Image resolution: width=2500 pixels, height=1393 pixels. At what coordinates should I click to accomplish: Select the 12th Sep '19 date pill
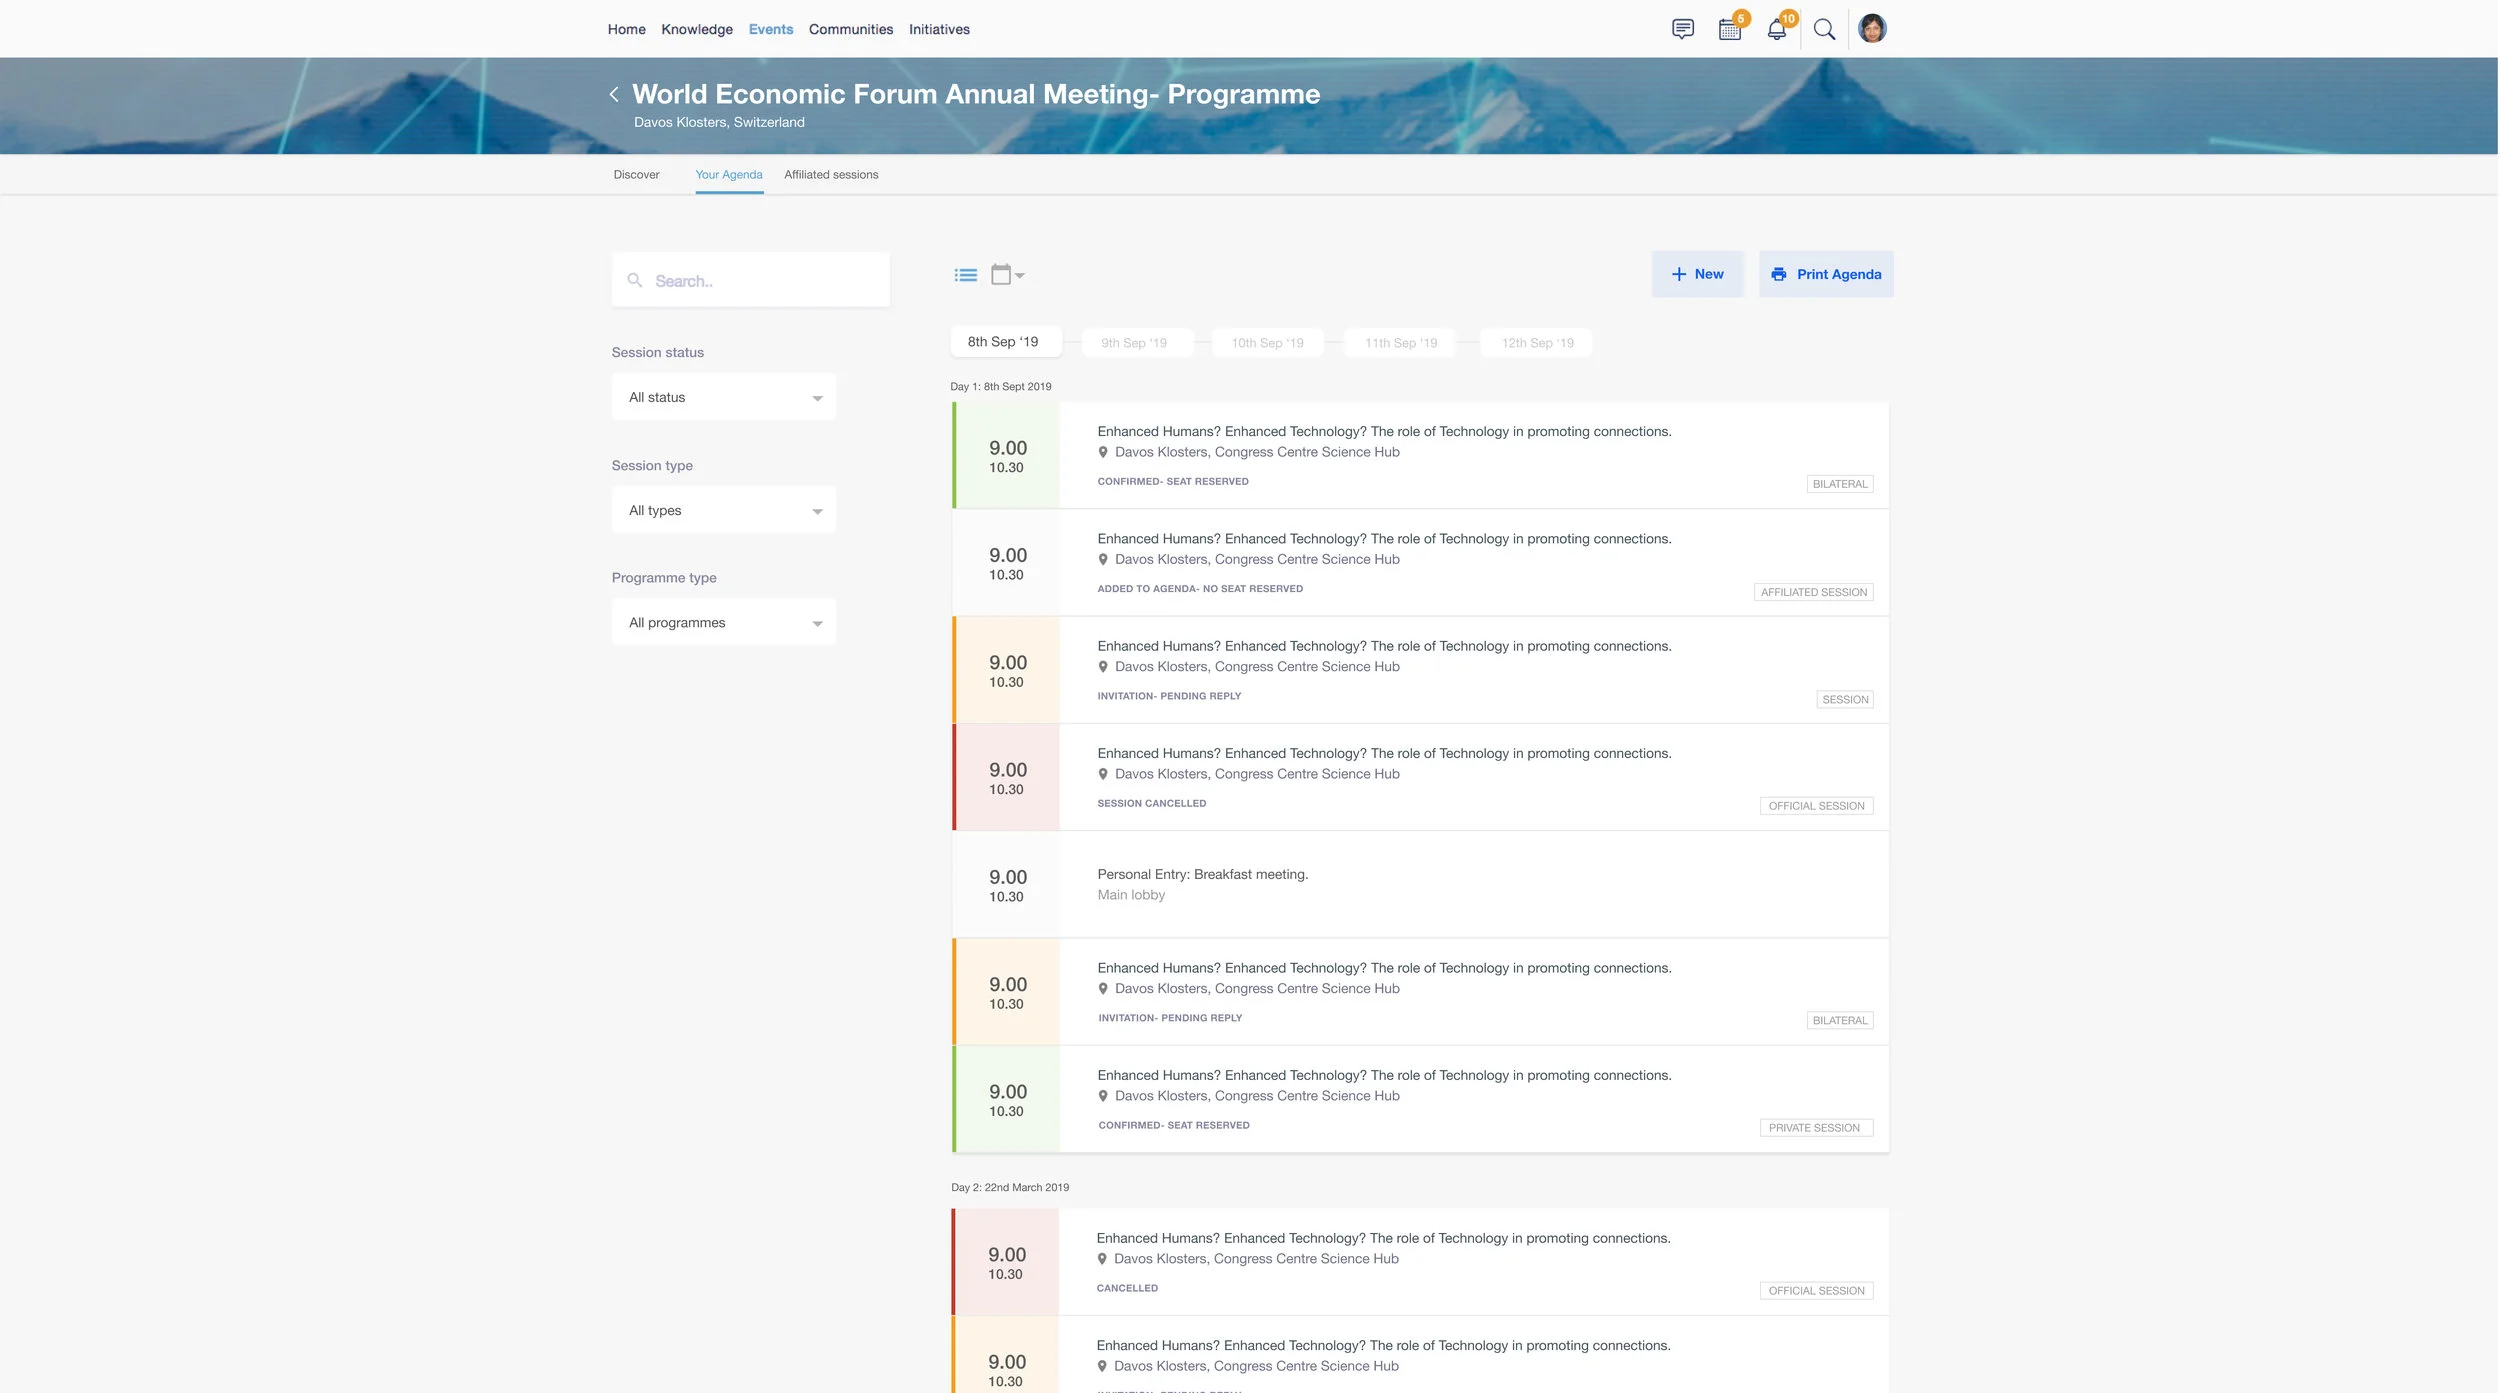tap(1535, 342)
